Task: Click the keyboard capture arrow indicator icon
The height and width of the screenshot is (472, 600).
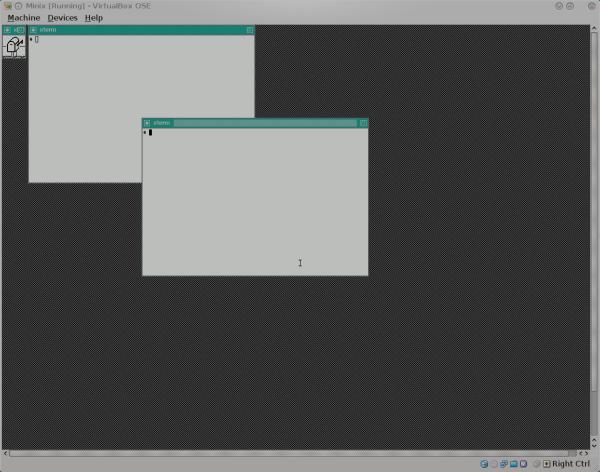Action: click(x=546, y=464)
